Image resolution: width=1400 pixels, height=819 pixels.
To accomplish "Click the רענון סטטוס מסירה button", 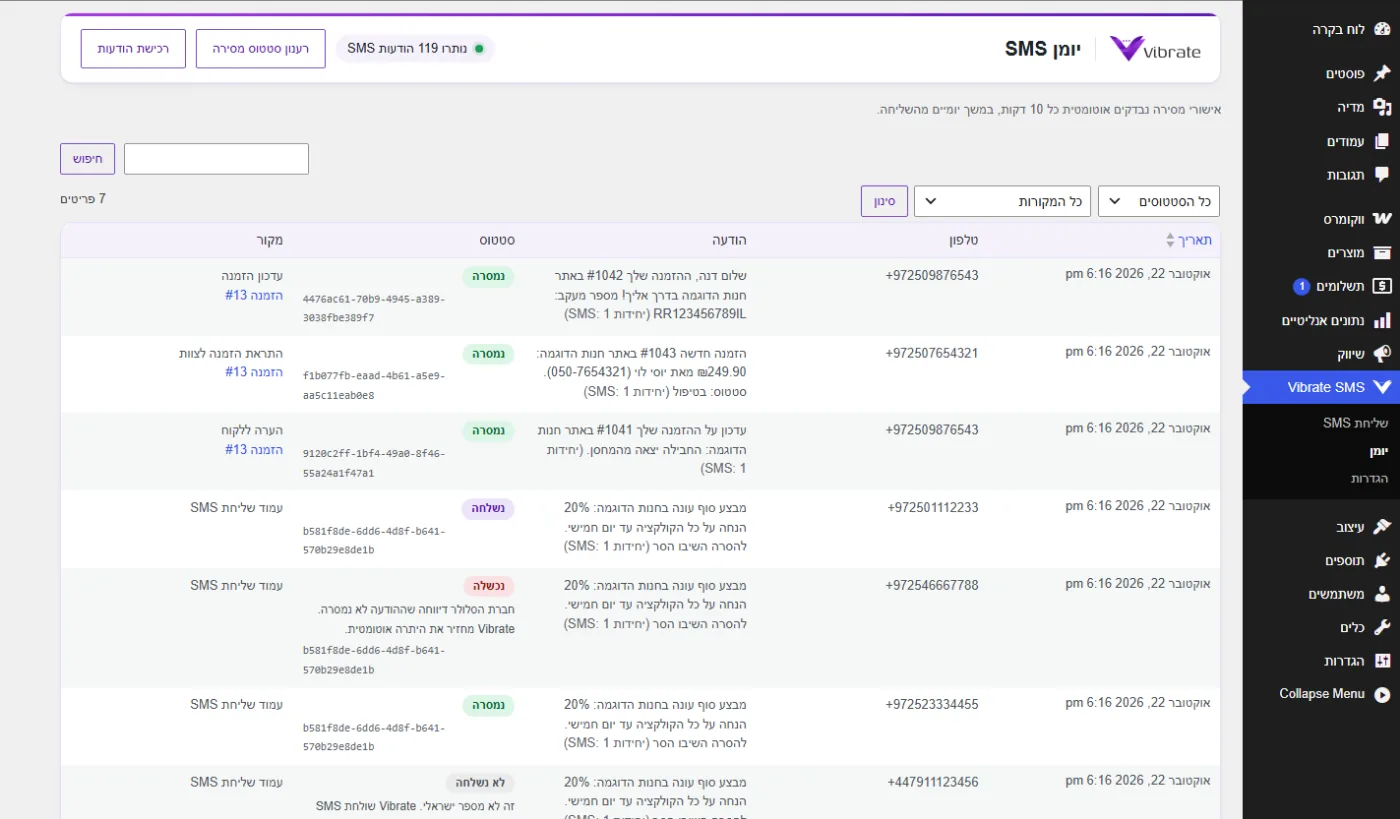I will [x=260, y=49].
